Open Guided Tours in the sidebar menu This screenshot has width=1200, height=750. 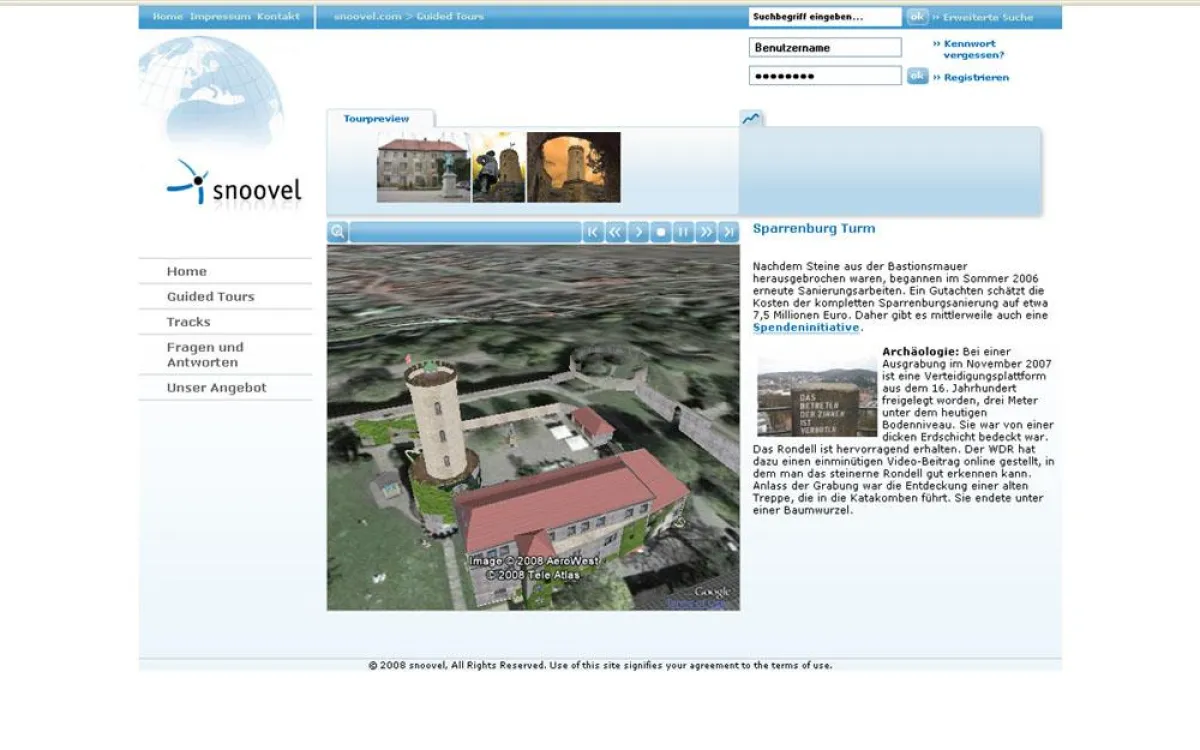coord(211,296)
